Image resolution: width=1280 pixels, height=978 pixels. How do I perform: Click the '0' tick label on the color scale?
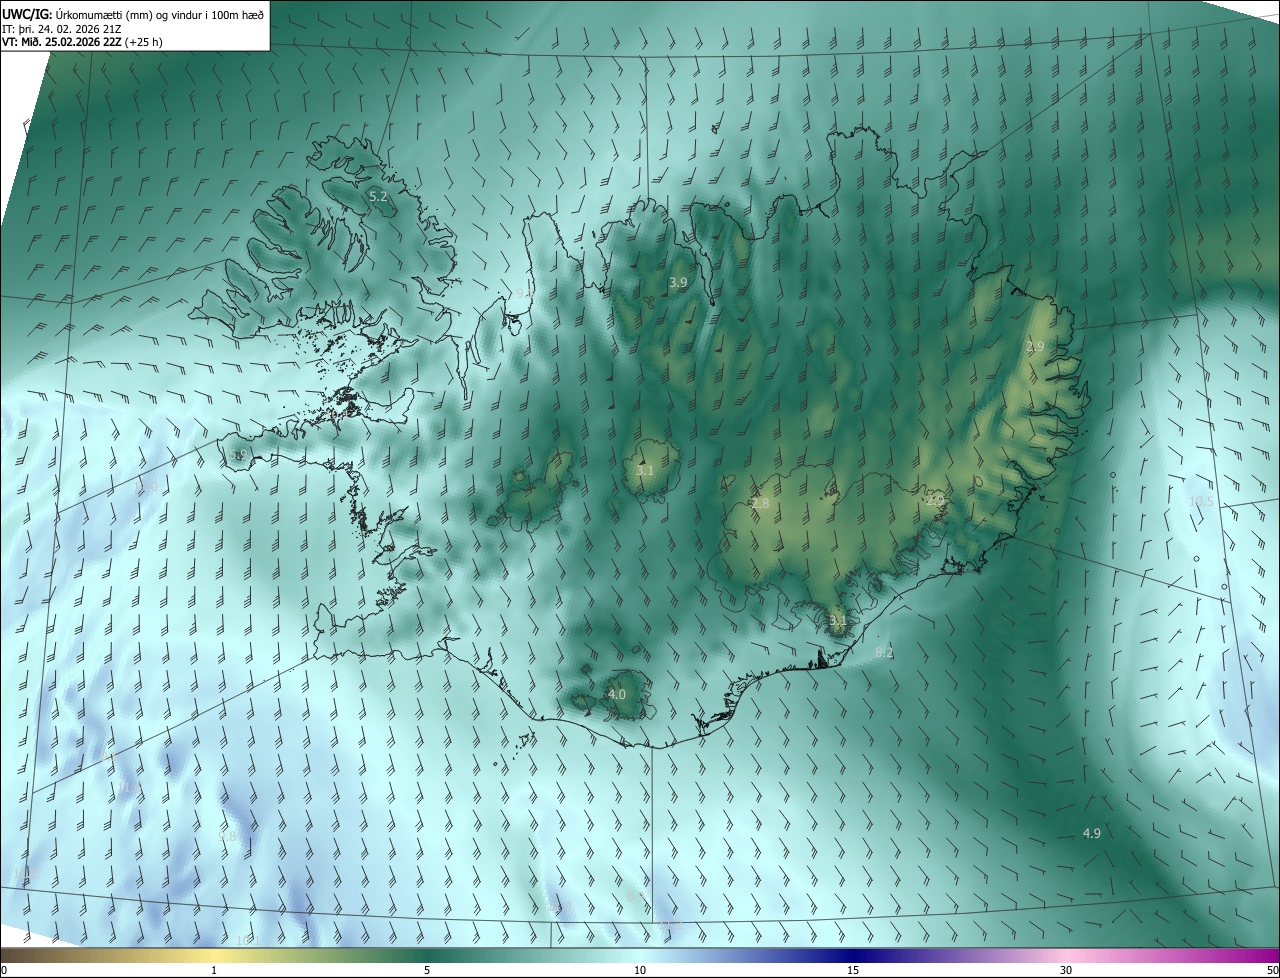point(4,970)
